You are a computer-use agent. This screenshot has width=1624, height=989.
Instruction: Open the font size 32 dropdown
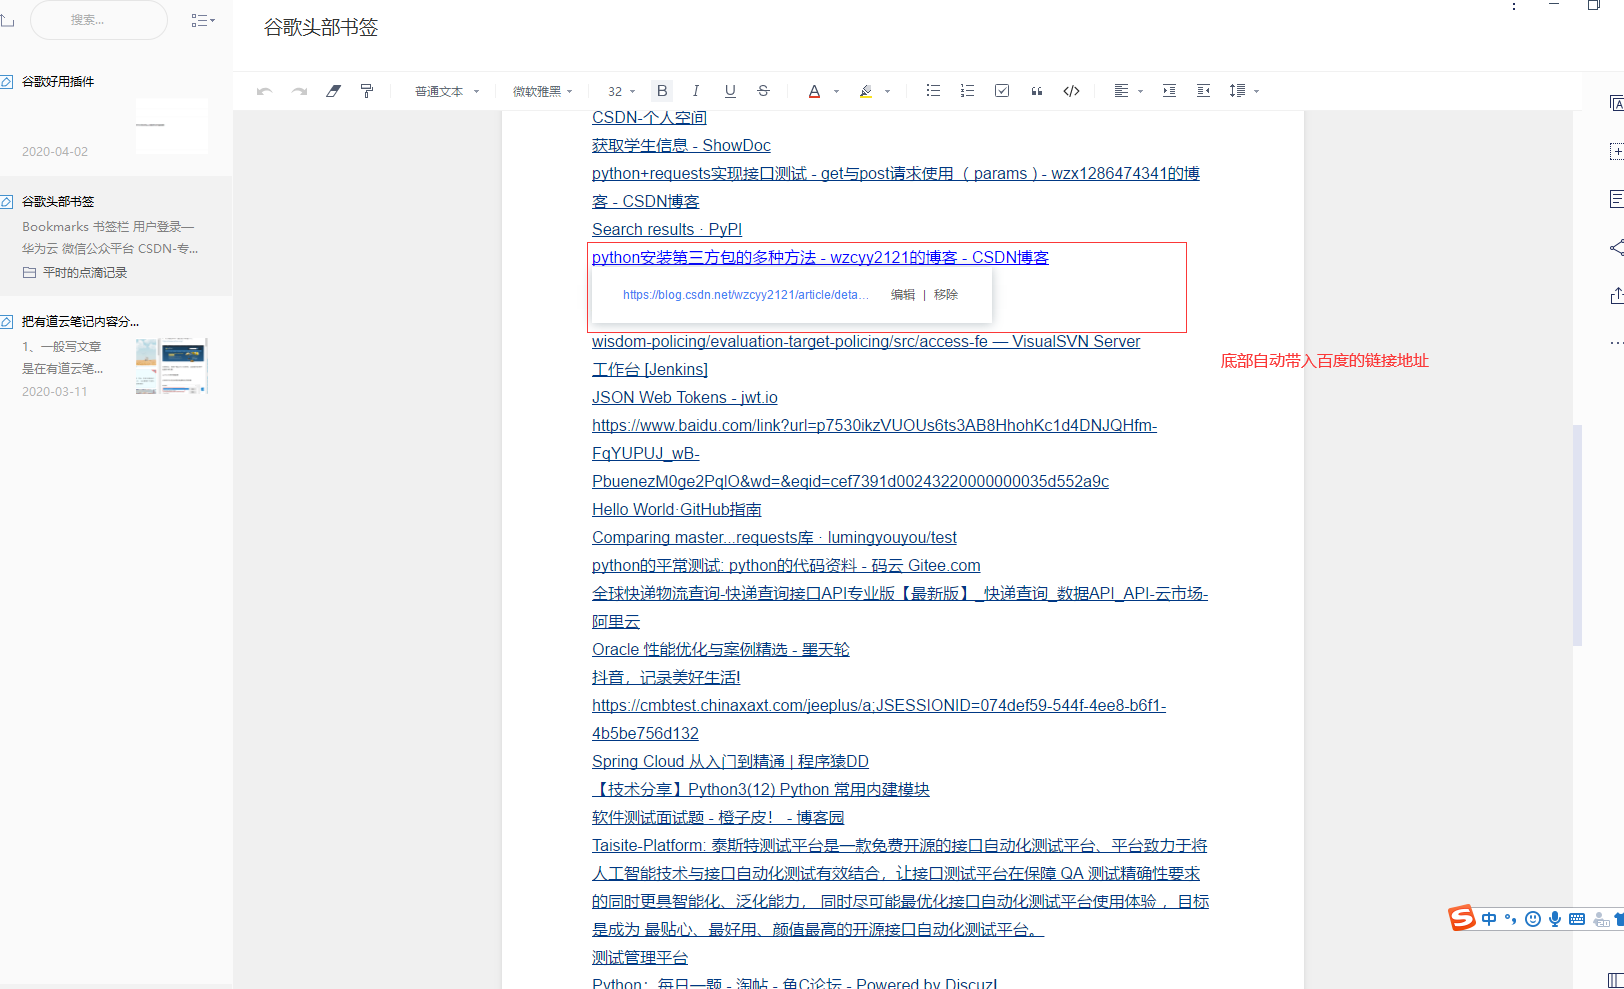point(621,91)
